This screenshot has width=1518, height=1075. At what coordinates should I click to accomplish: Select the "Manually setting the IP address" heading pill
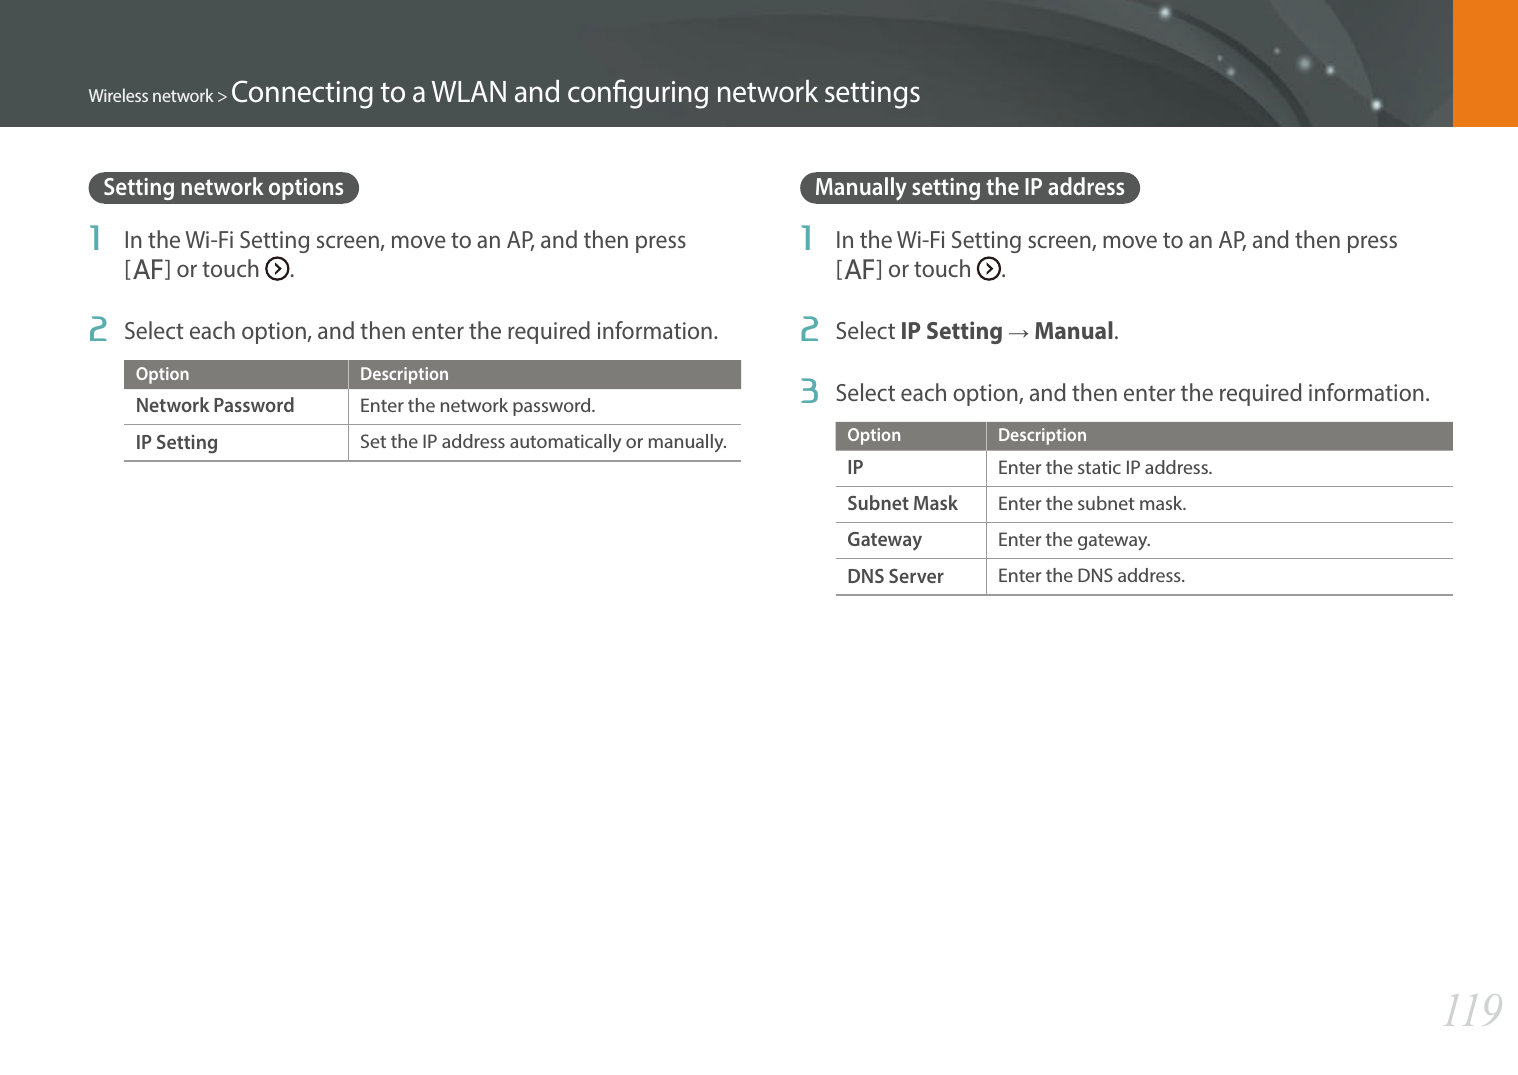click(x=969, y=188)
